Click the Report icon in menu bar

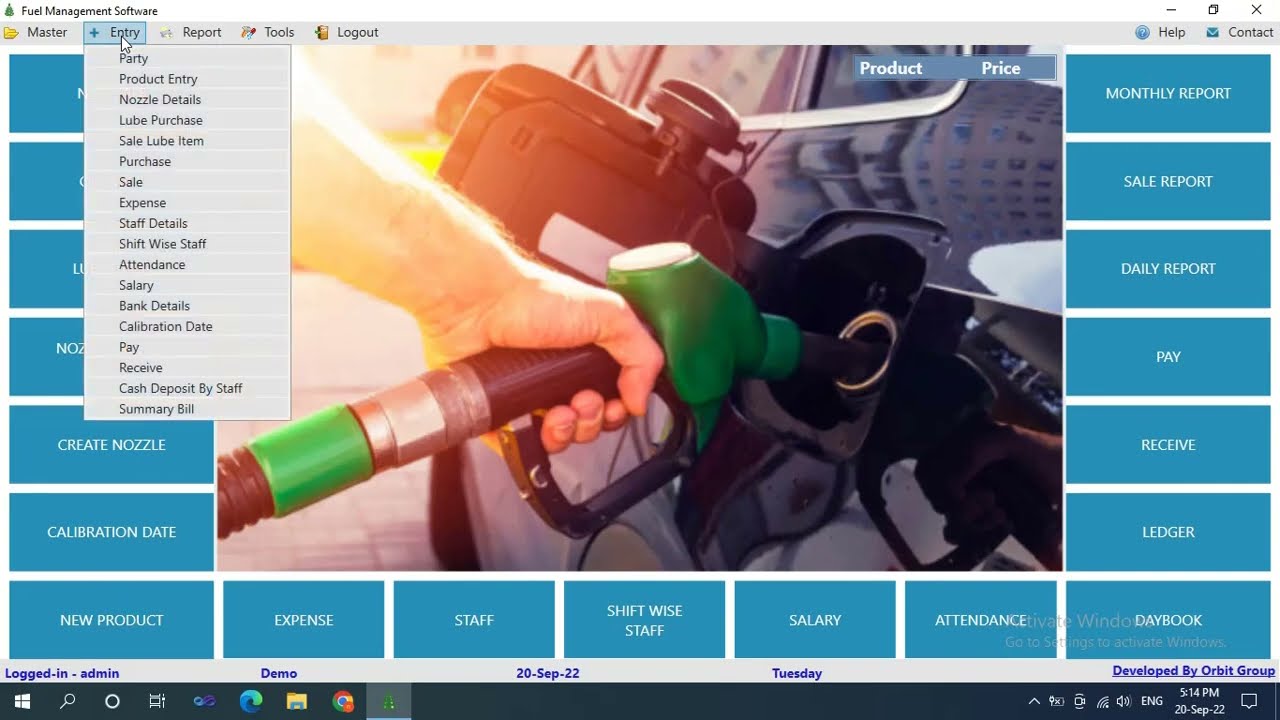(167, 32)
